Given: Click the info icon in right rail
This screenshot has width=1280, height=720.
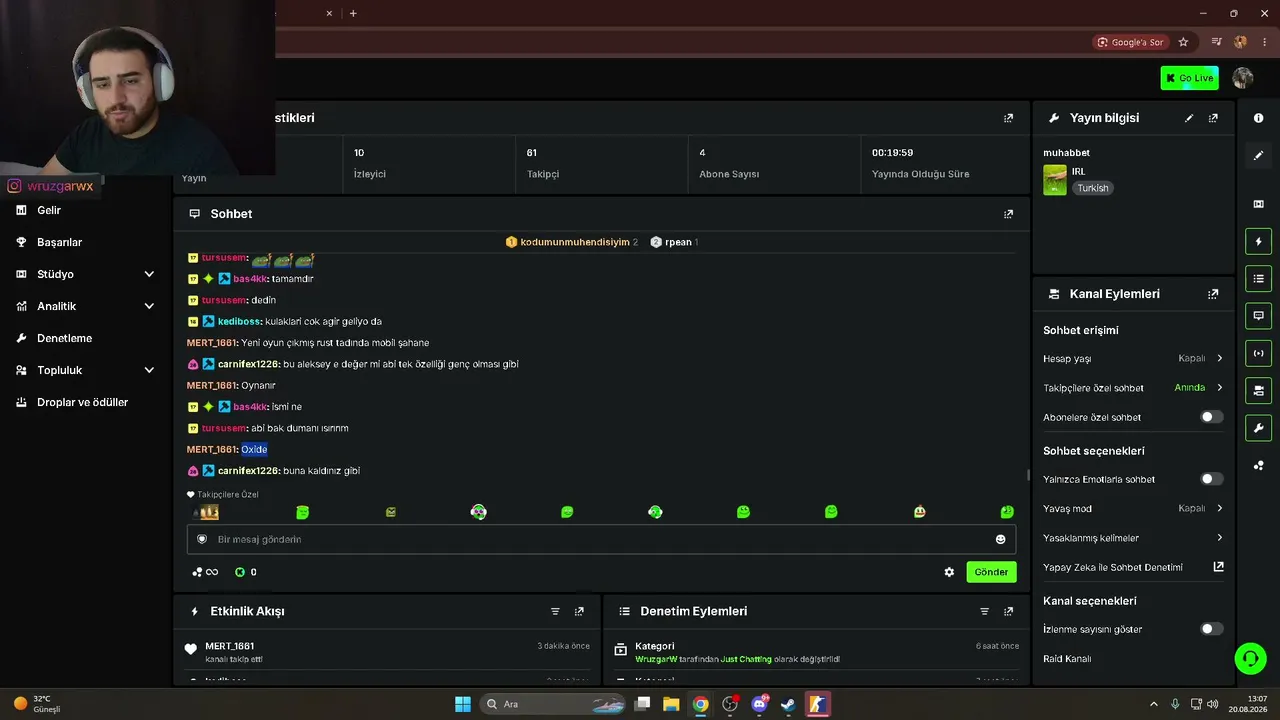Looking at the screenshot, I should point(1258,118).
